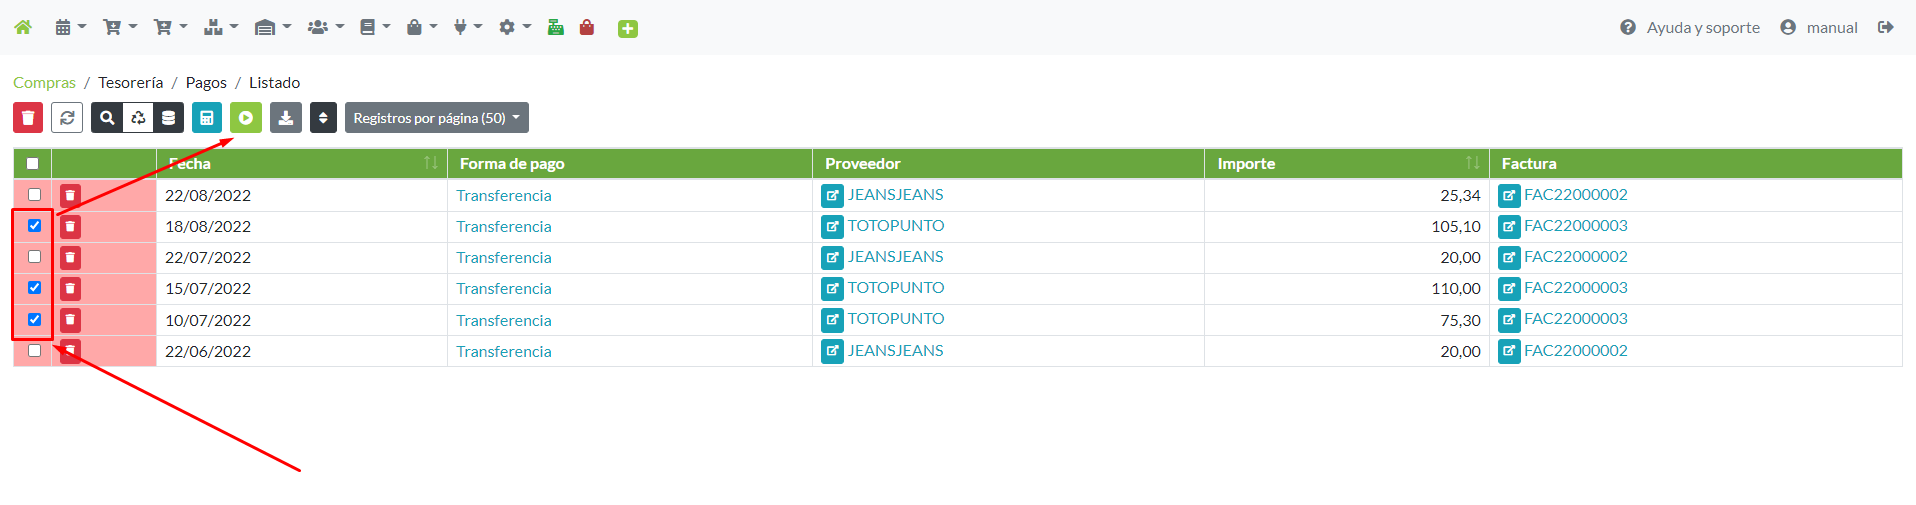Delete the 22/08/2022 payment row
1916x505 pixels.
pyautogui.click(x=70, y=195)
